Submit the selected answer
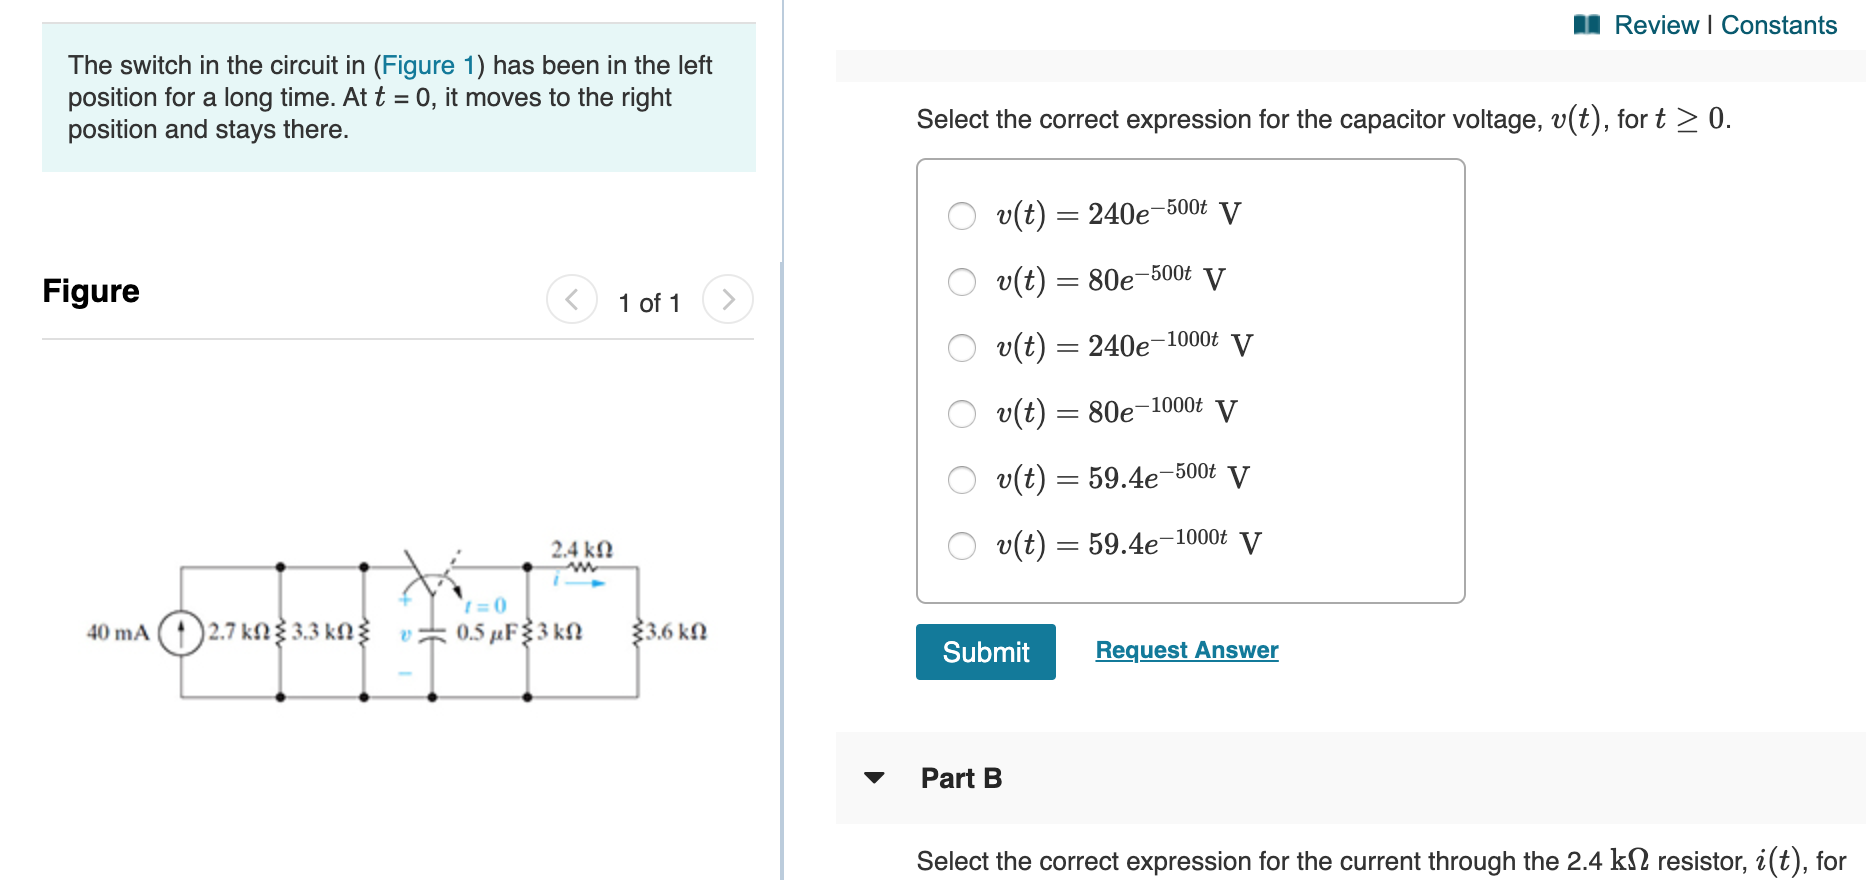 click(x=985, y=651)
